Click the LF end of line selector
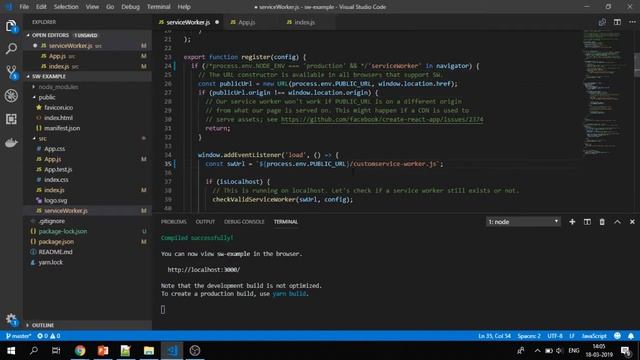 pyautogui.click(x=572, y=336)
